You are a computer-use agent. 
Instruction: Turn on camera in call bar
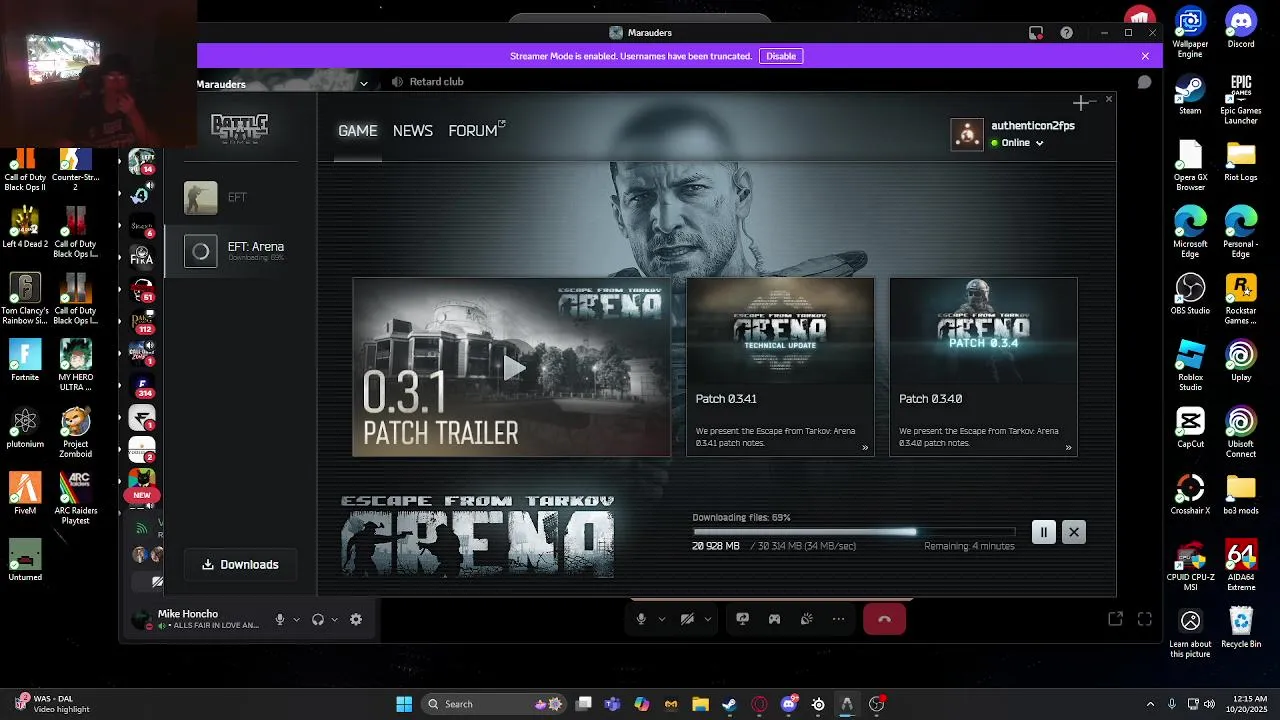point(687,619)
